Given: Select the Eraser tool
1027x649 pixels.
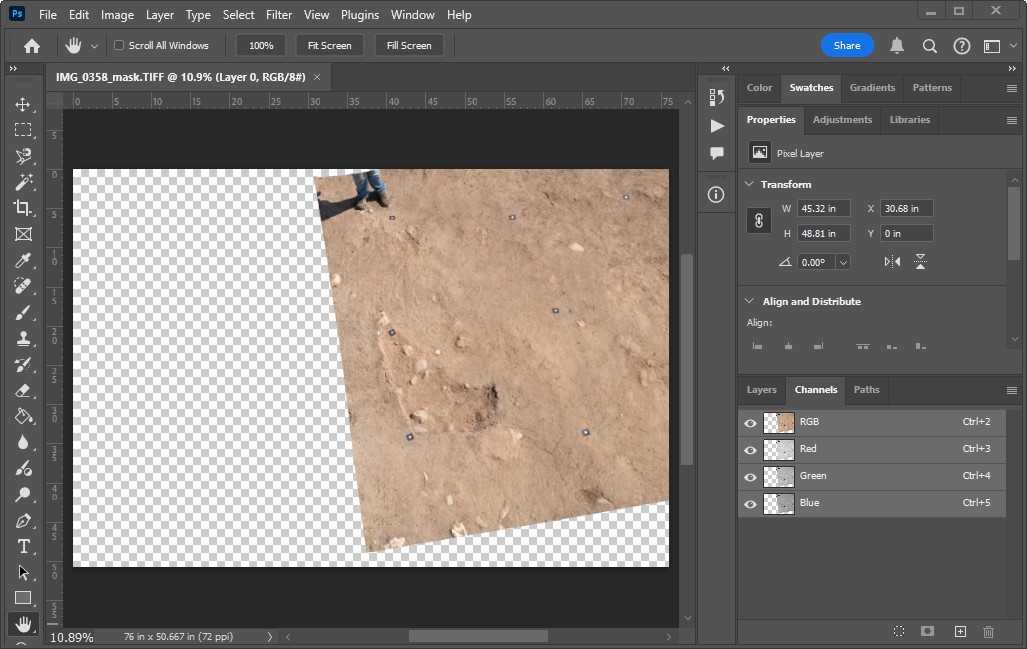Looking at the screenshot, I should coord(23,391).
